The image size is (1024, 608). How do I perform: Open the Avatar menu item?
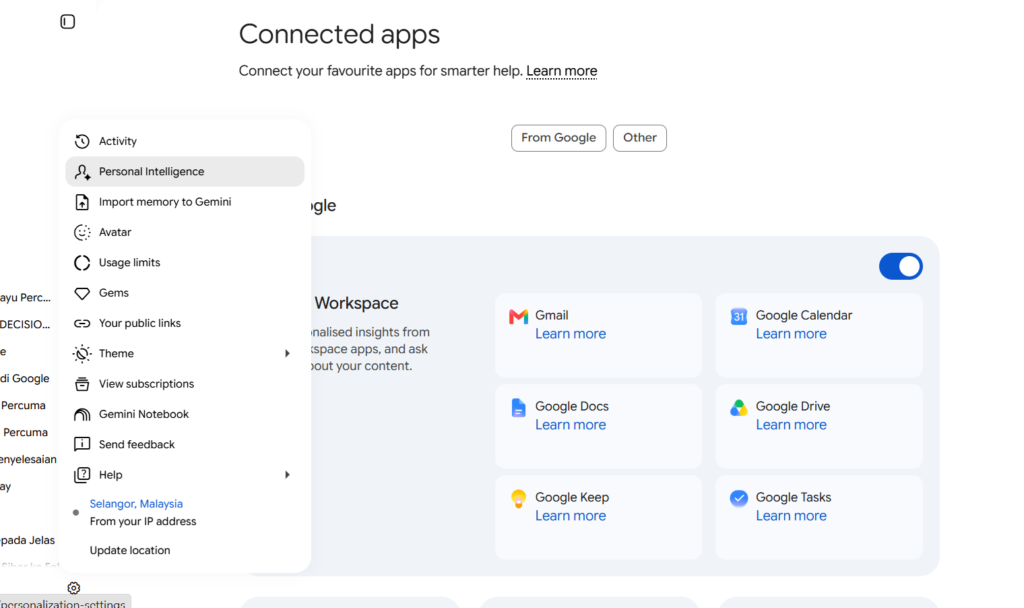tap(185, 232)
